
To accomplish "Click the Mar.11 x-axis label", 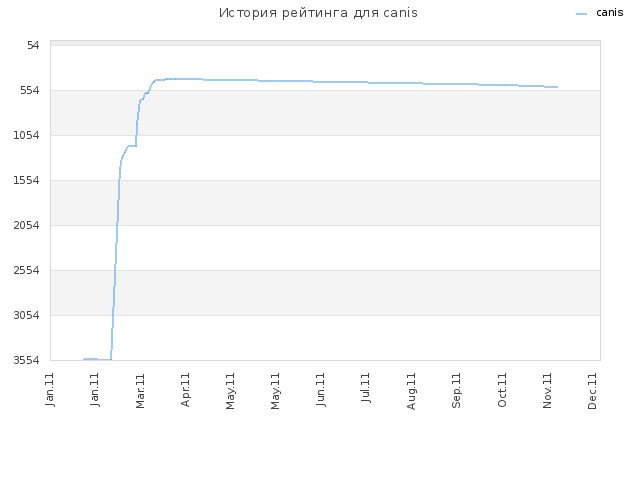I will pyautogui.click(x=140, y=391).
